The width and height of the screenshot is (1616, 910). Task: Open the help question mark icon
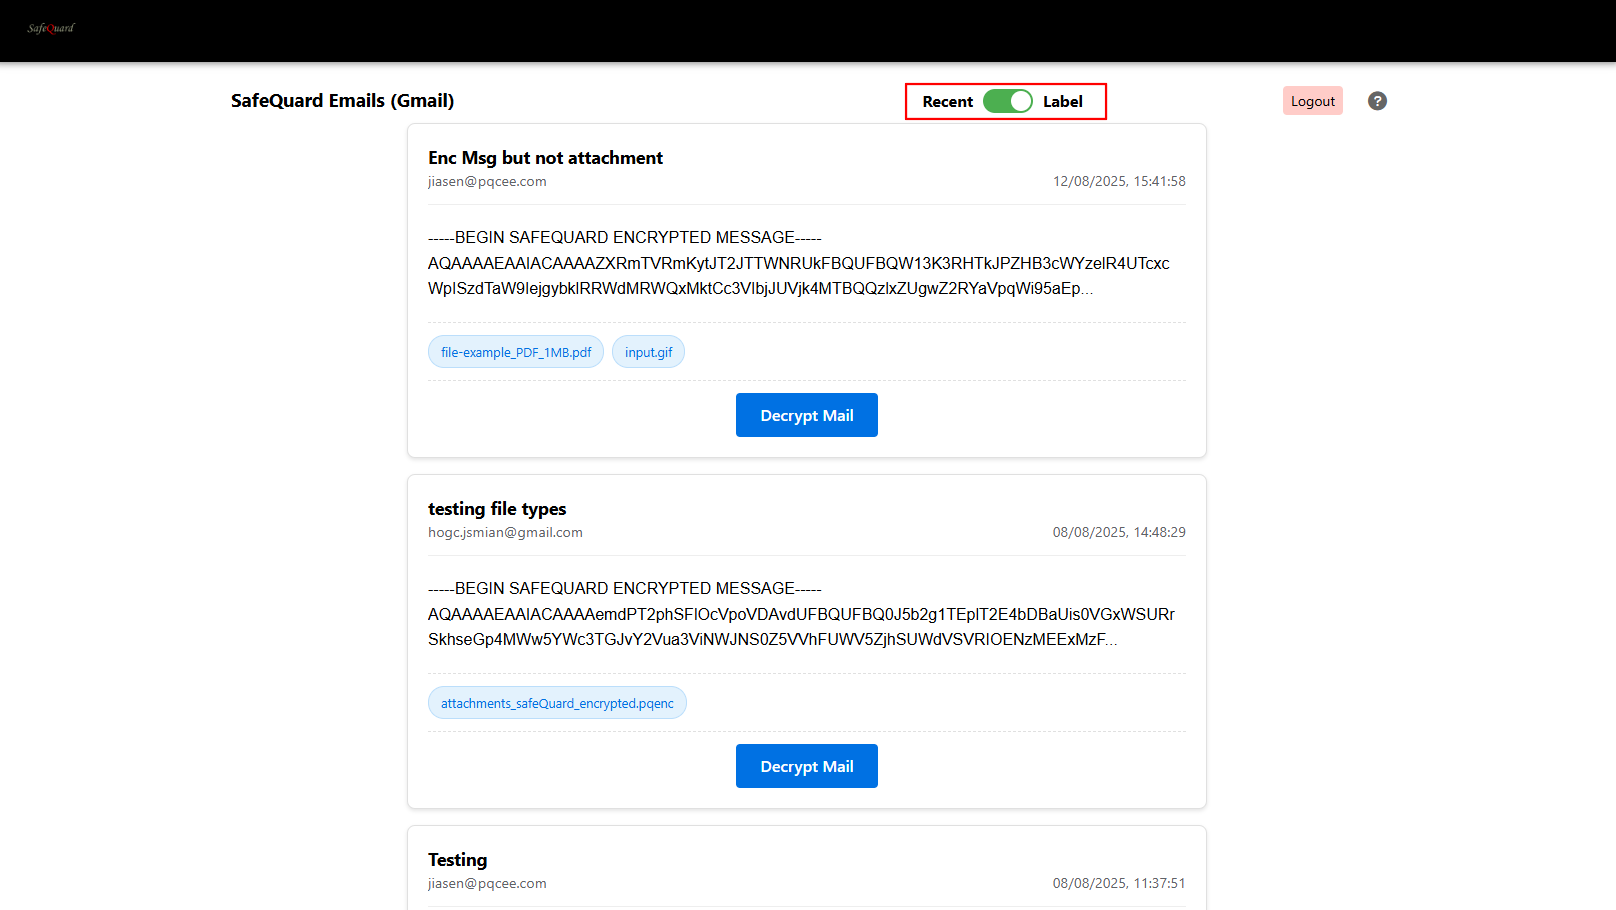pyautogui.click(x=1377, y=101)
